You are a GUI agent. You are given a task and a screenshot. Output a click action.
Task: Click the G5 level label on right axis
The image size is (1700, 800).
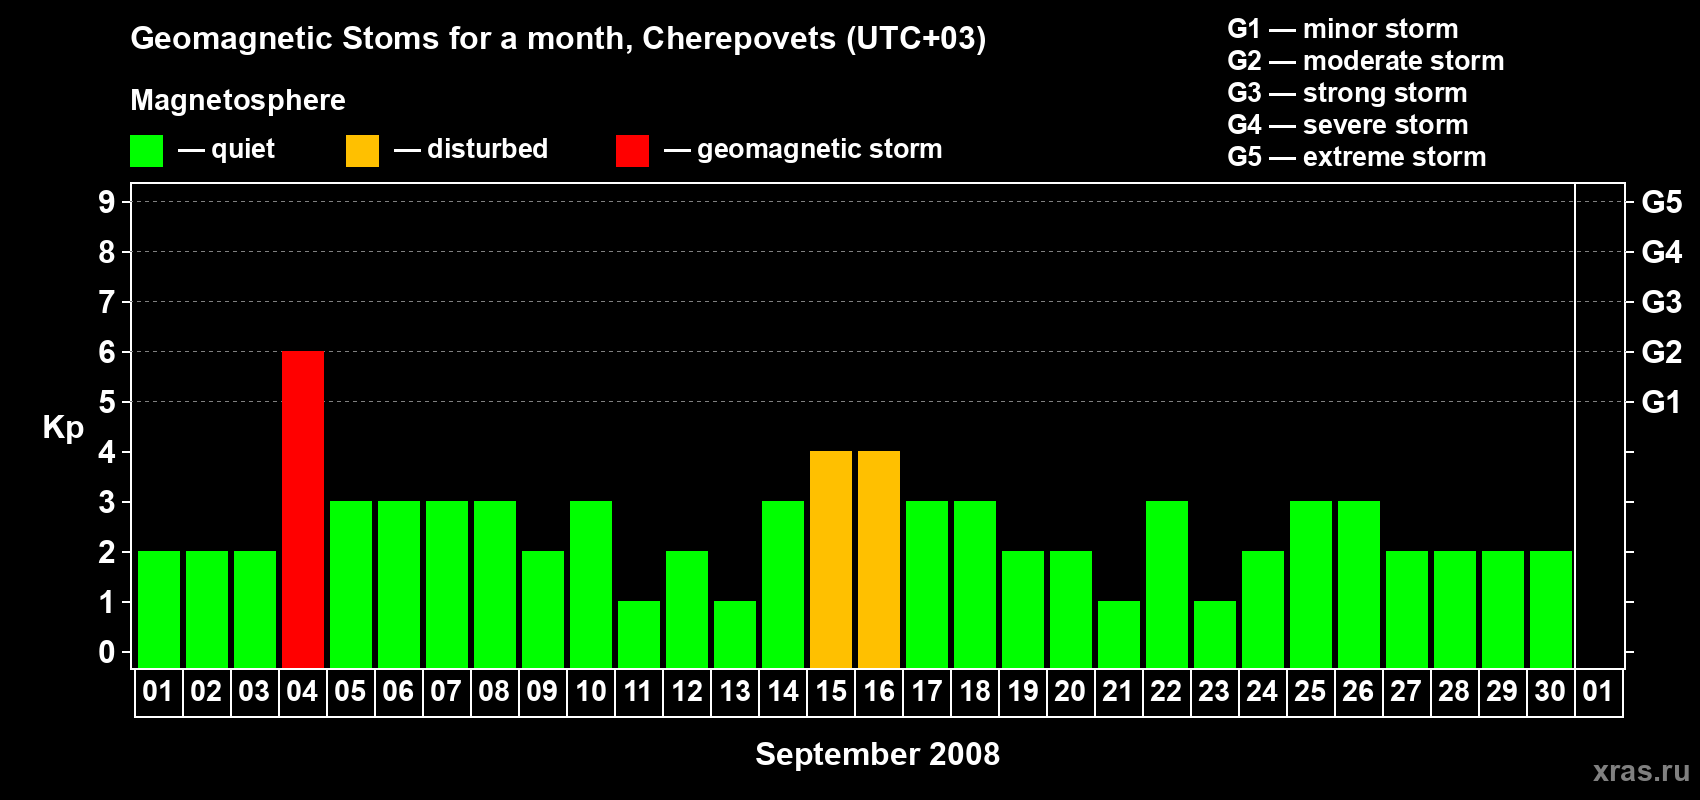(1661, 202)
